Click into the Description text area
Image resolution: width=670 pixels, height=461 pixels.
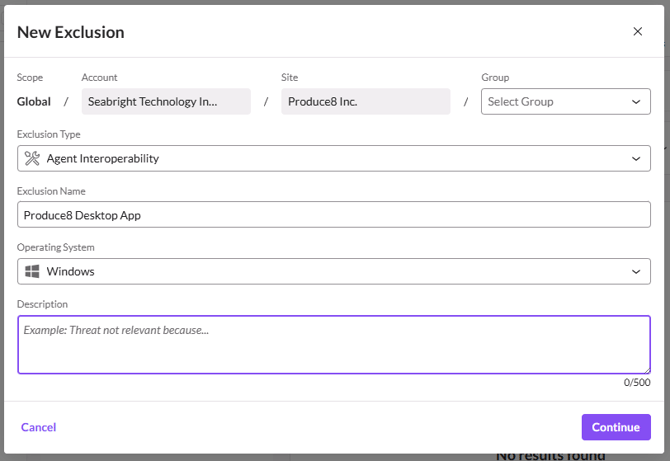click(x=334, y=345)
